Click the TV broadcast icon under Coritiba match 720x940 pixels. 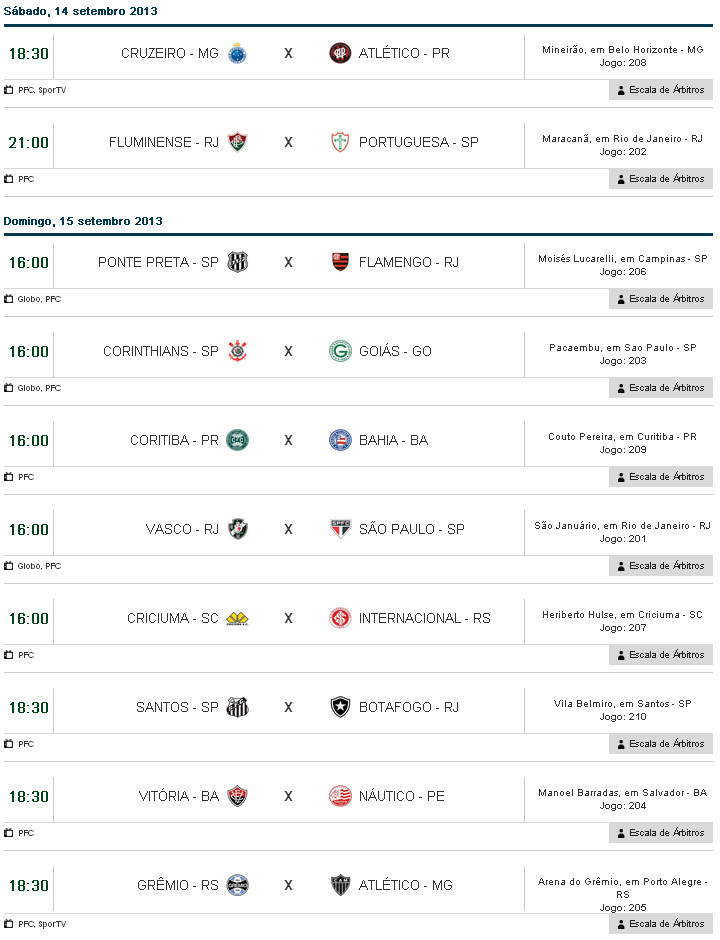(9, 477)
